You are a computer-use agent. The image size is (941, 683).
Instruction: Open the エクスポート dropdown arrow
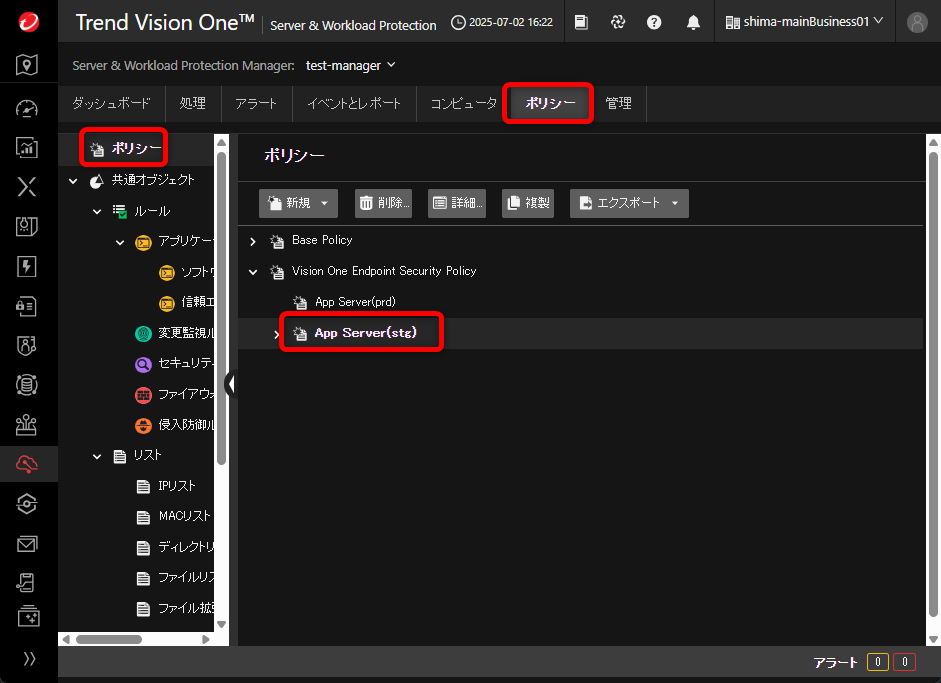coord(675,203)
